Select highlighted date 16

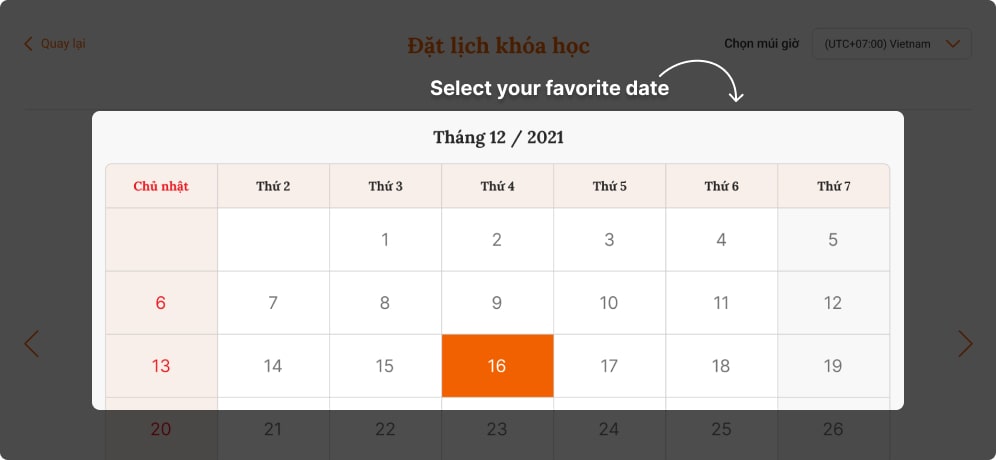coord(497,366)
